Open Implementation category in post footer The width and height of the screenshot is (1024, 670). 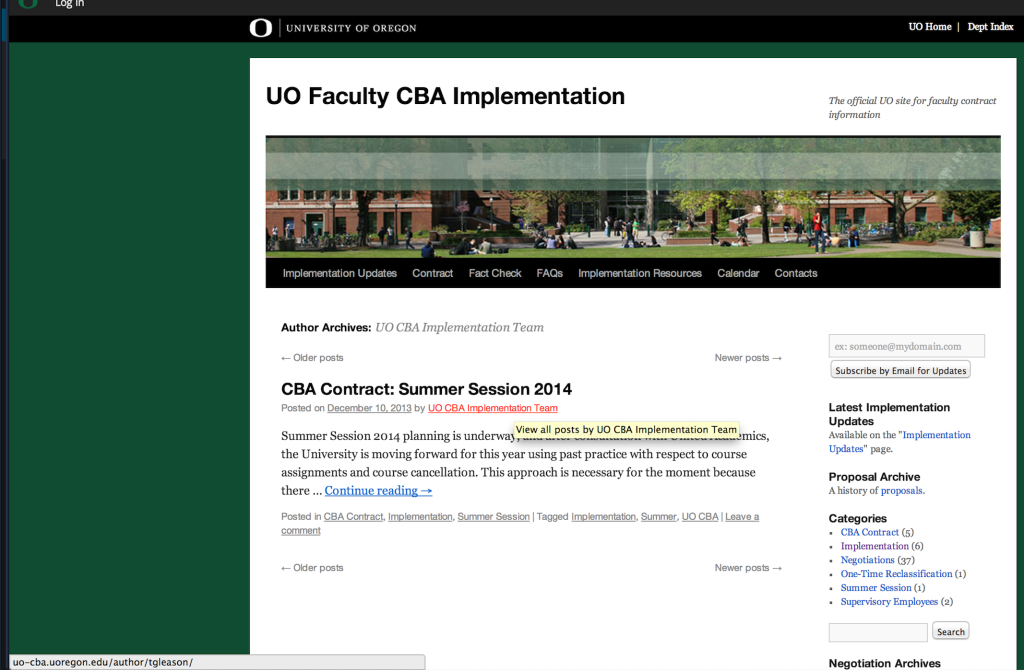[x=420, y=517]
